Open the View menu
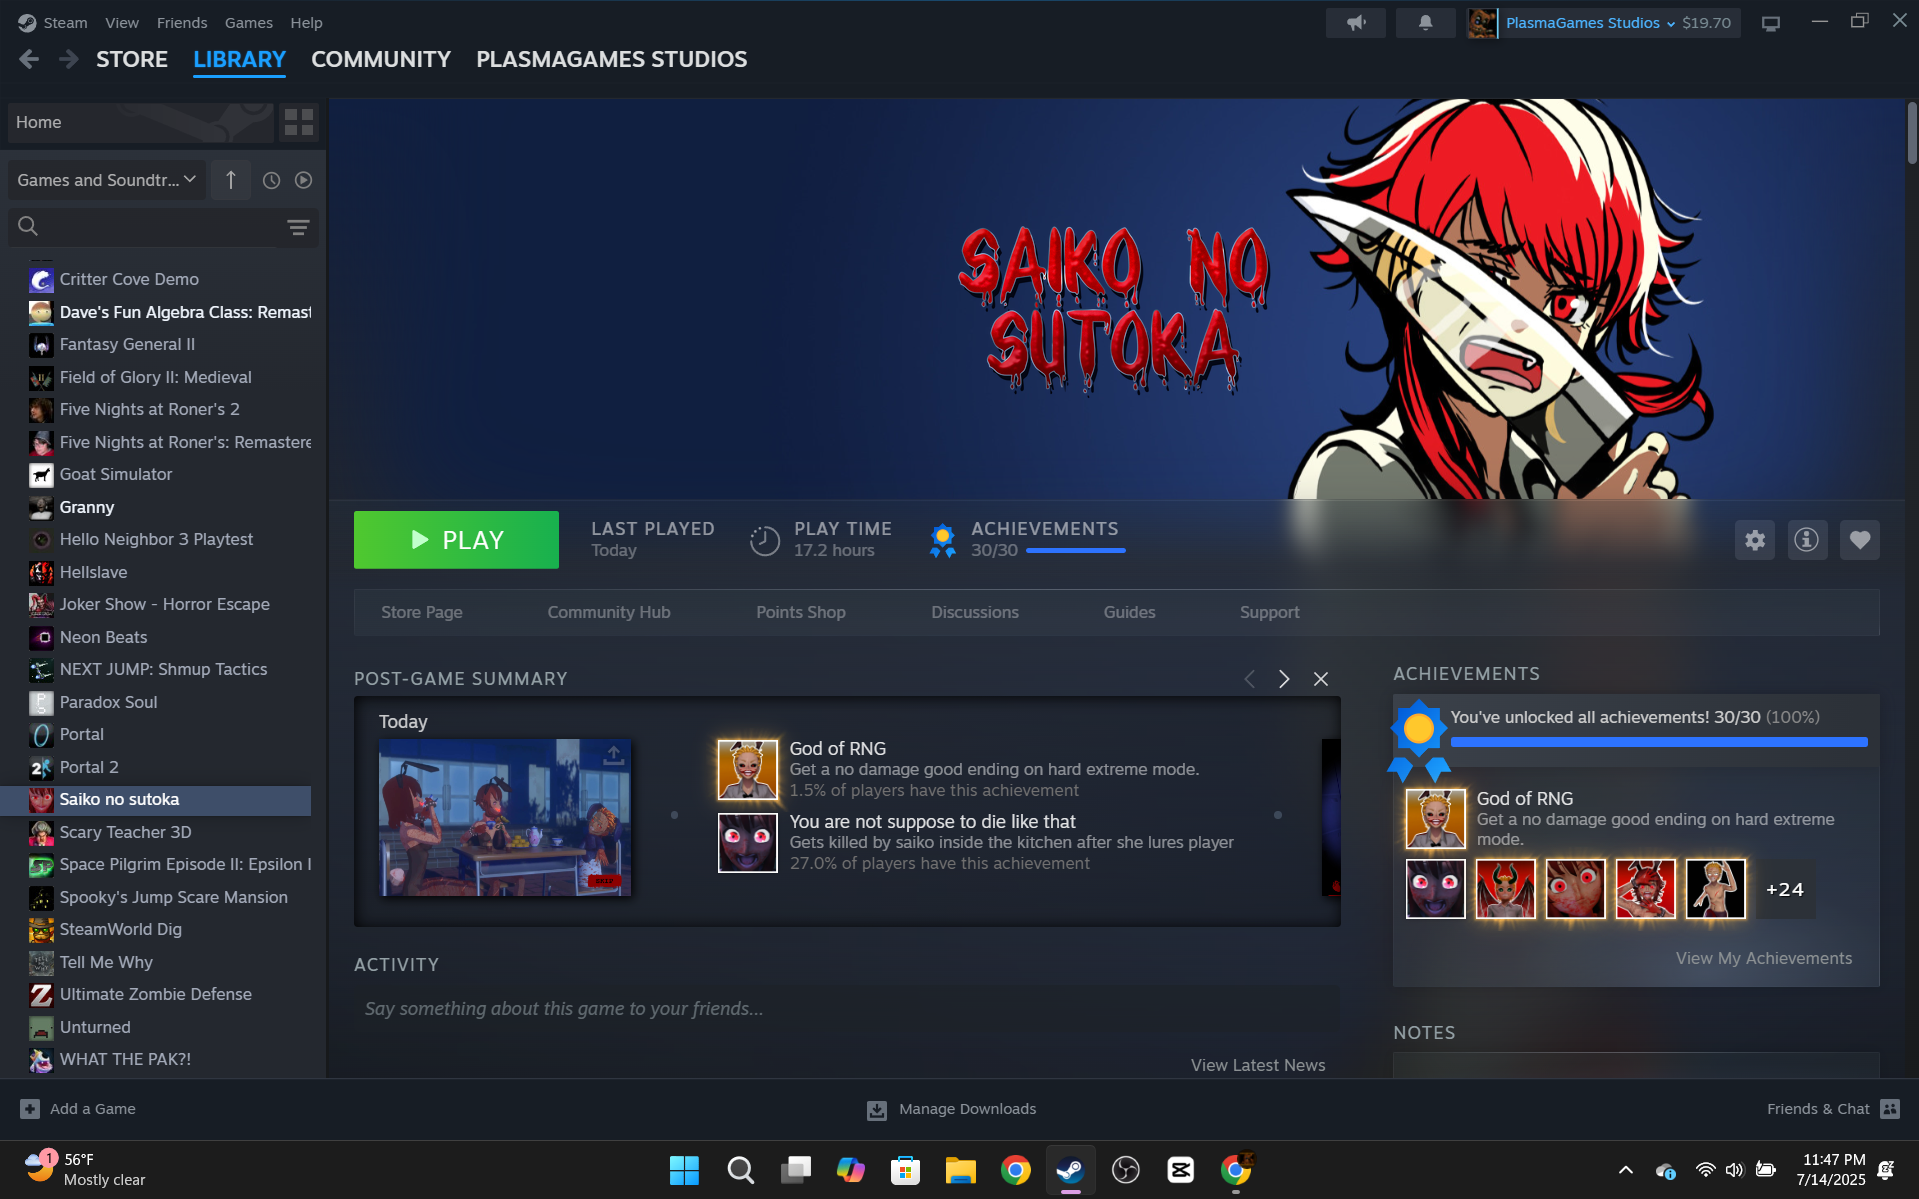This screenshot has width=1919, height=1199. click(122, 22)
